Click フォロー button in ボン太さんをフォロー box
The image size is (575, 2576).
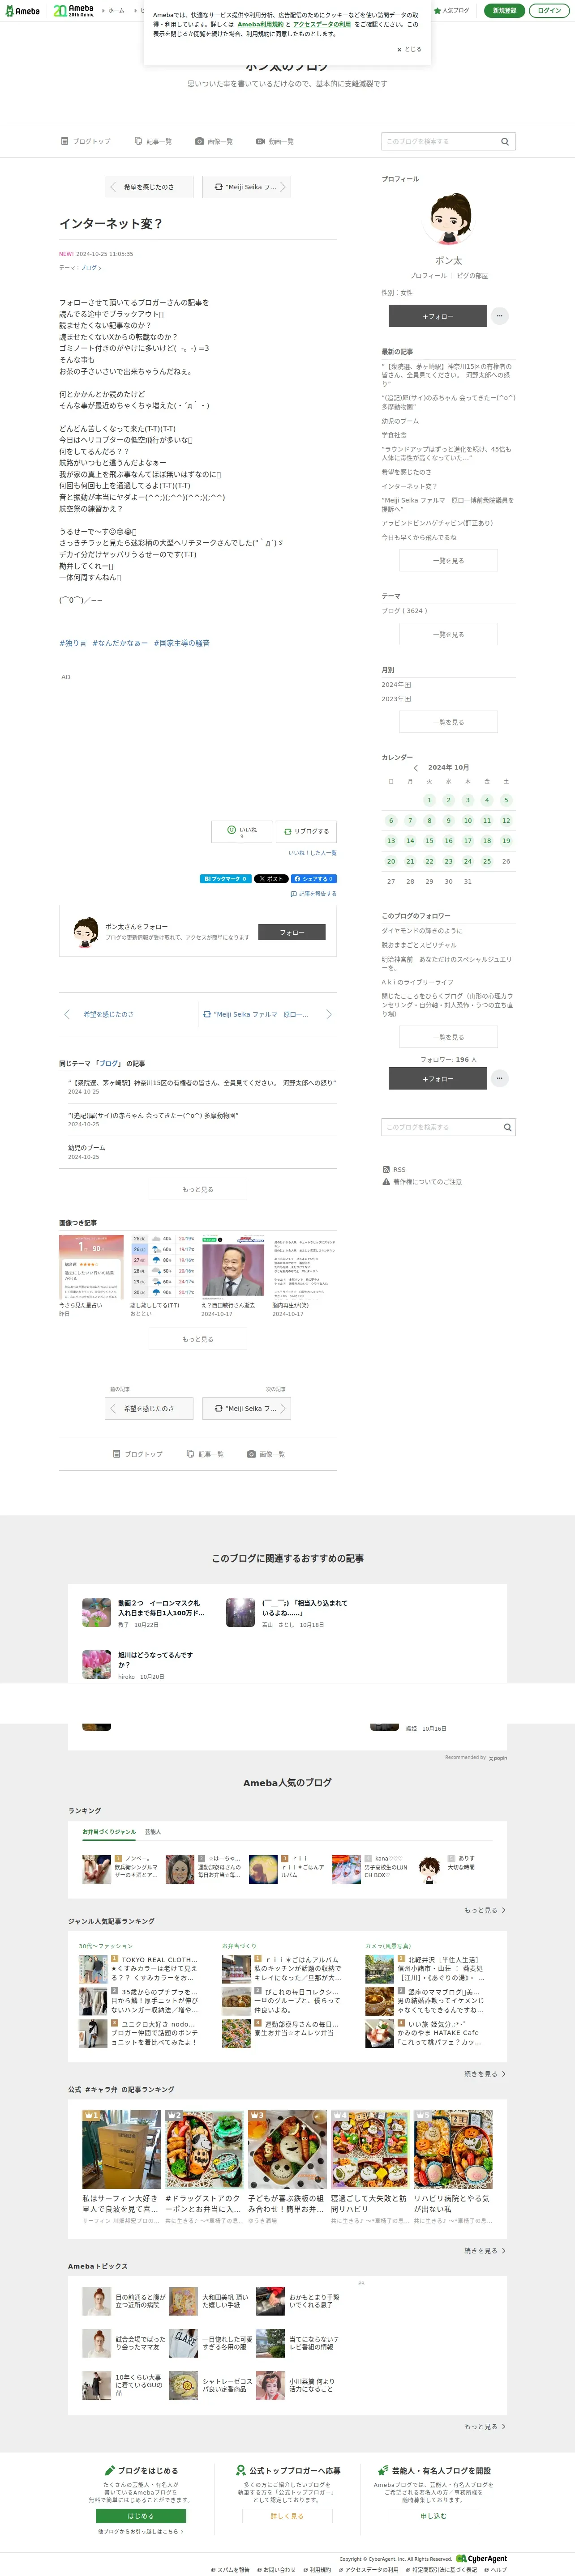pyautogui.click(x=292, y=932)
